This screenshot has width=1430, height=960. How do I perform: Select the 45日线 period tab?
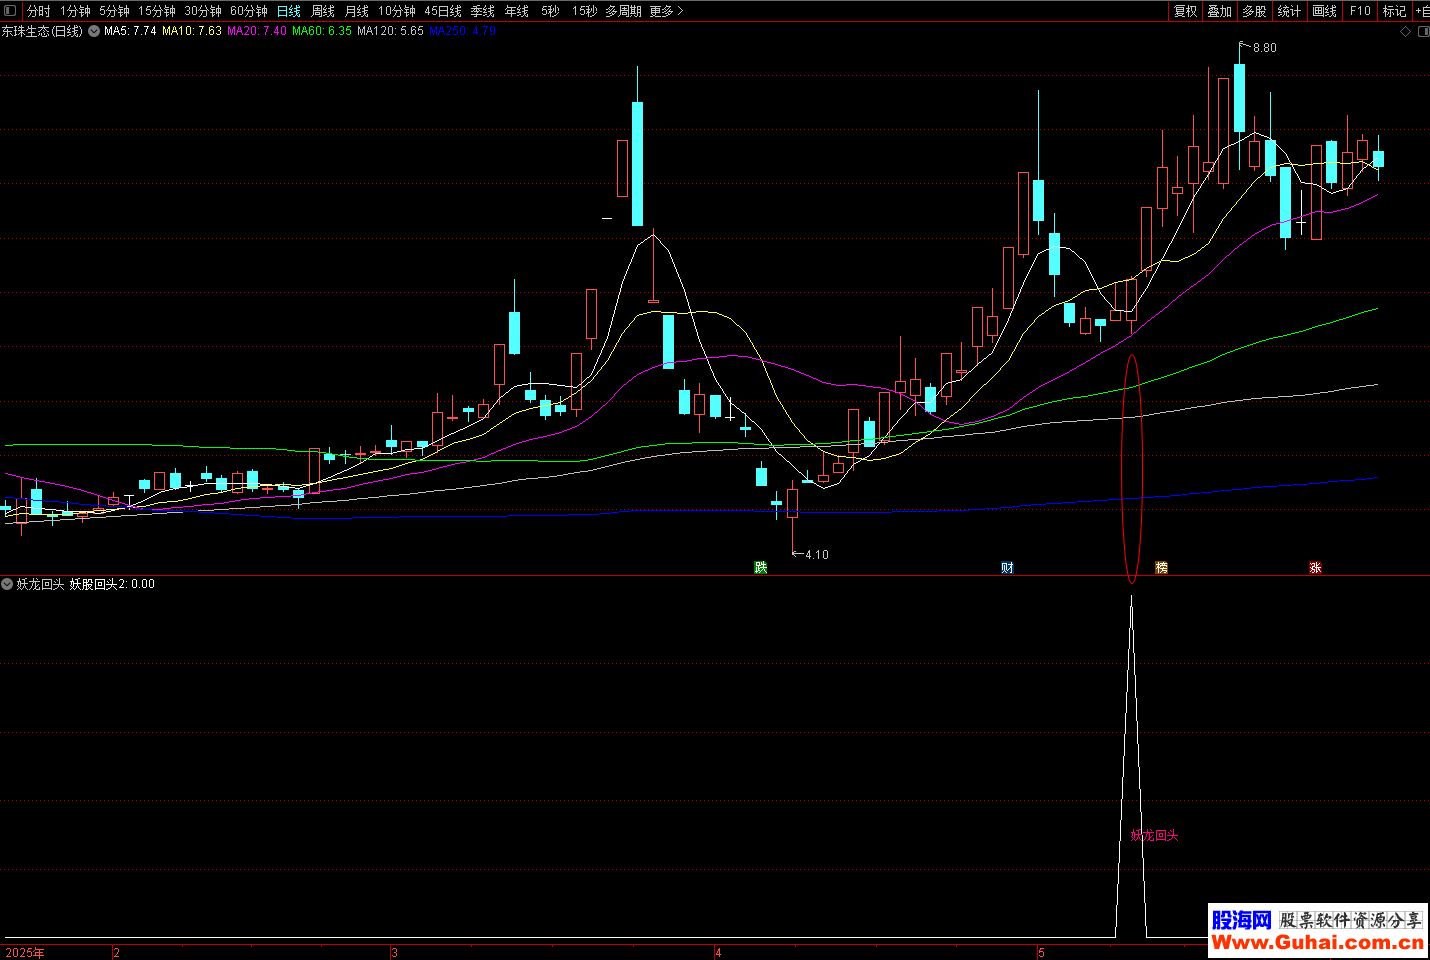coord(443,11)
